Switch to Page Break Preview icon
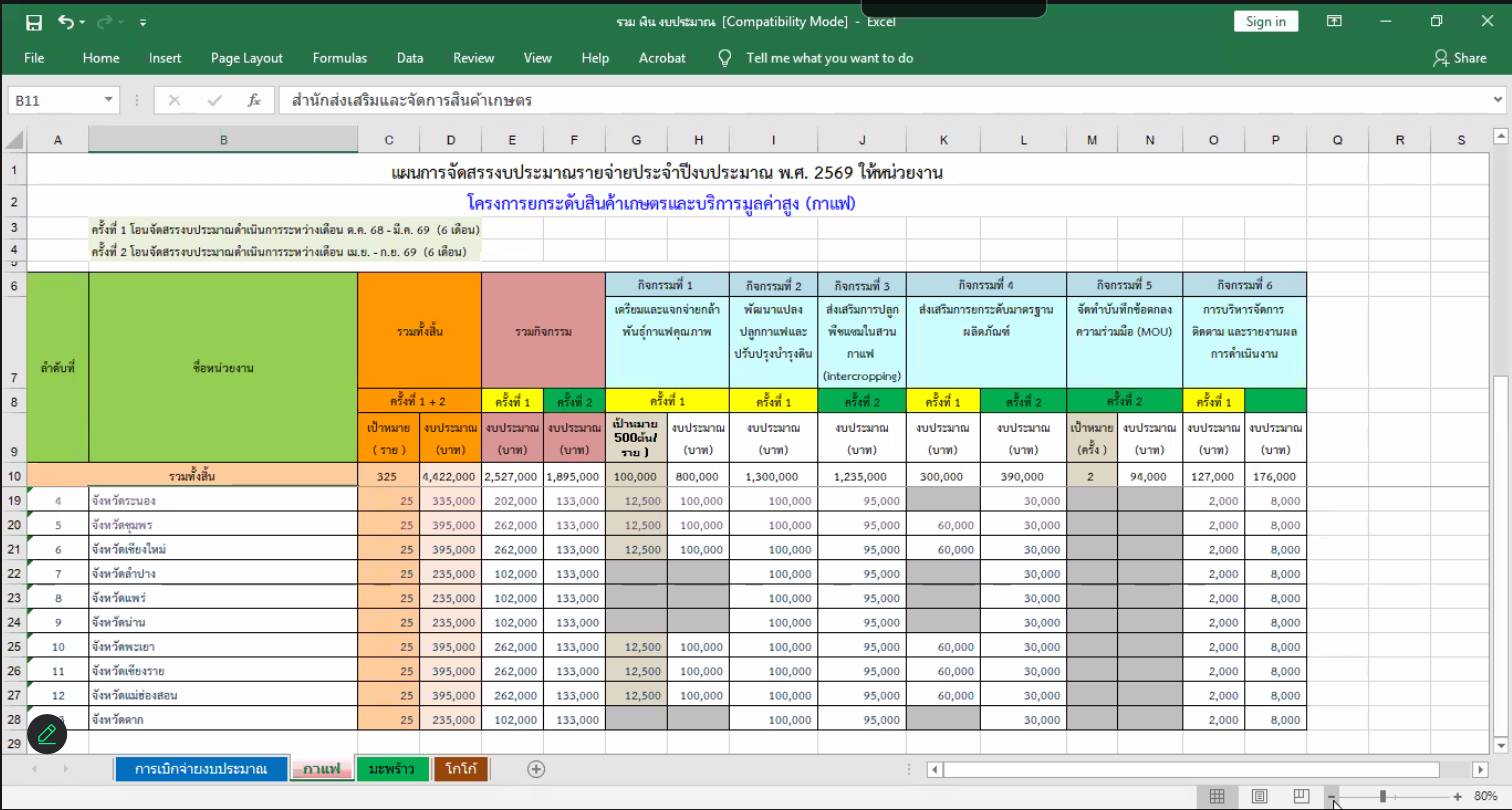Screen dimensions: 1512x810 point(1301,796)
